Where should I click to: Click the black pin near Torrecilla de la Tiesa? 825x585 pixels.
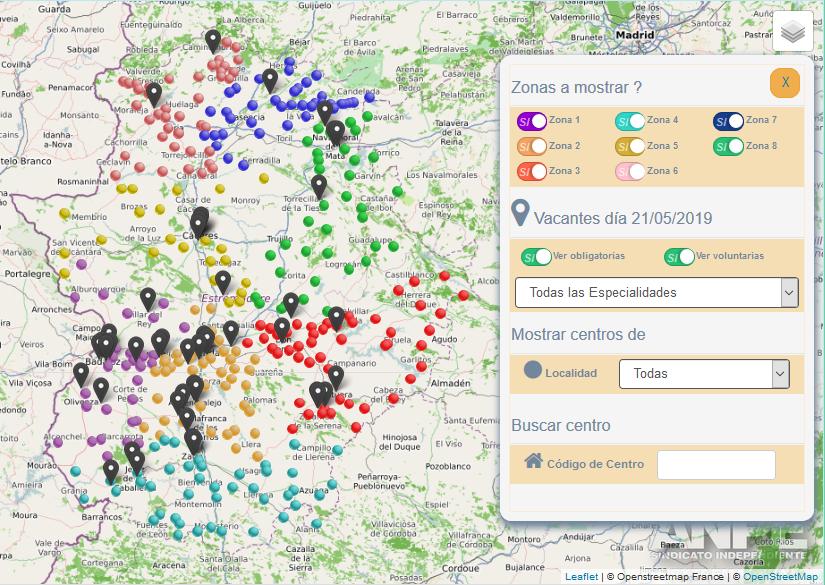pos(319,185)
